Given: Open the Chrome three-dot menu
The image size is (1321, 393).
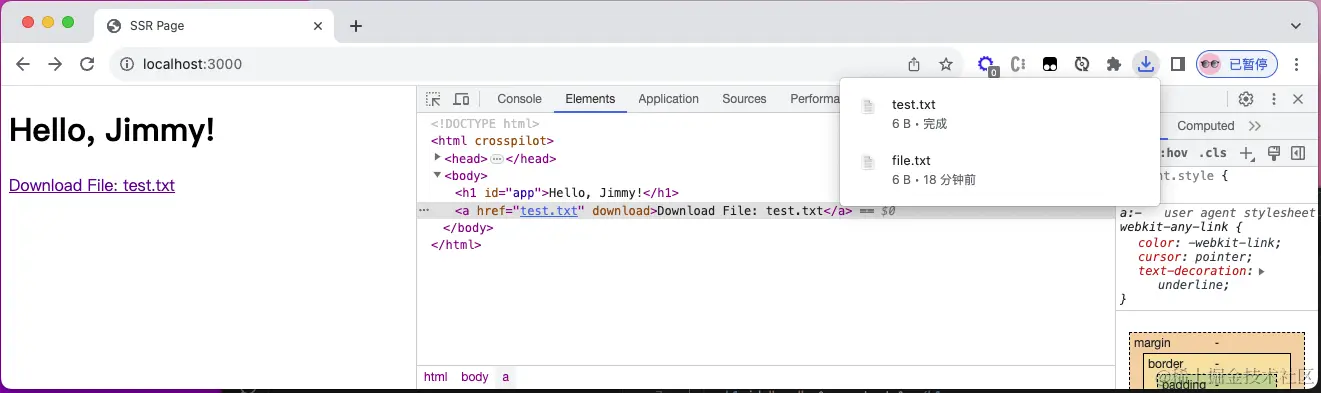Looking at the screenshot, I should point(1297,64).
